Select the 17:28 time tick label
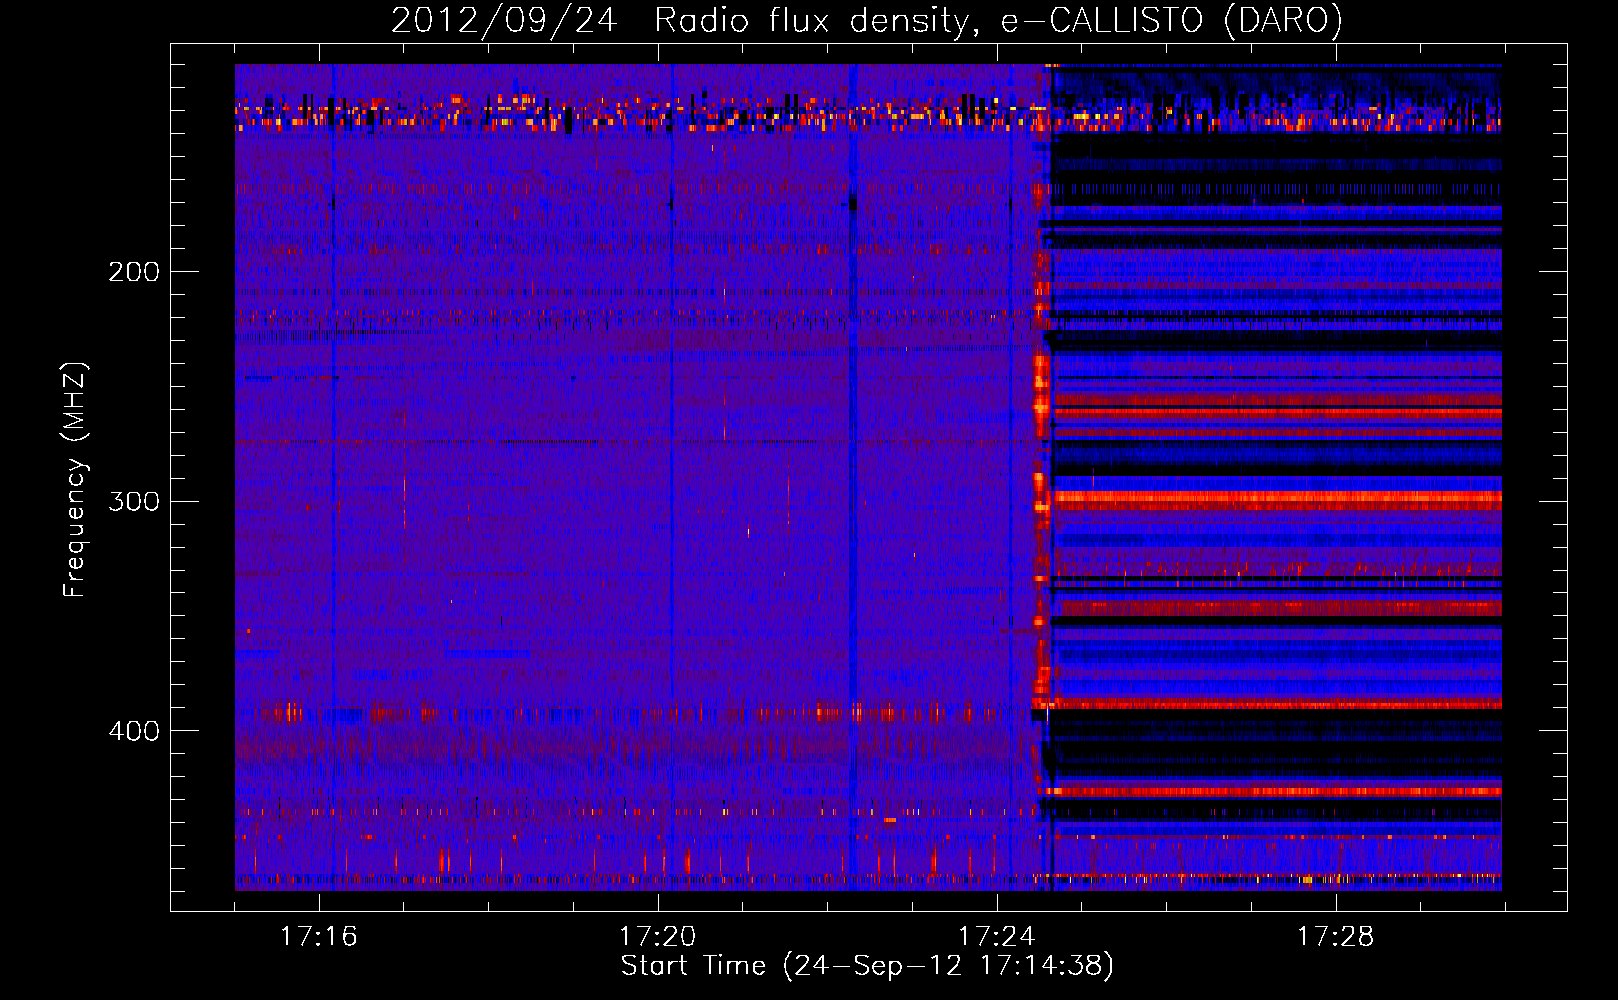Viewport: 1618px width, 1000px height. (x=1336, y=936)
